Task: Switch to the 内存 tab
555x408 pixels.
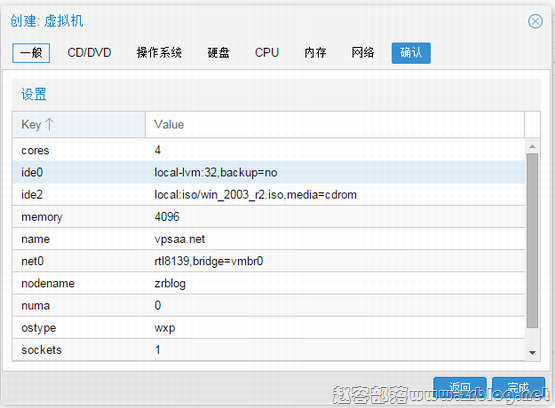Action: (x=315, y=53)
